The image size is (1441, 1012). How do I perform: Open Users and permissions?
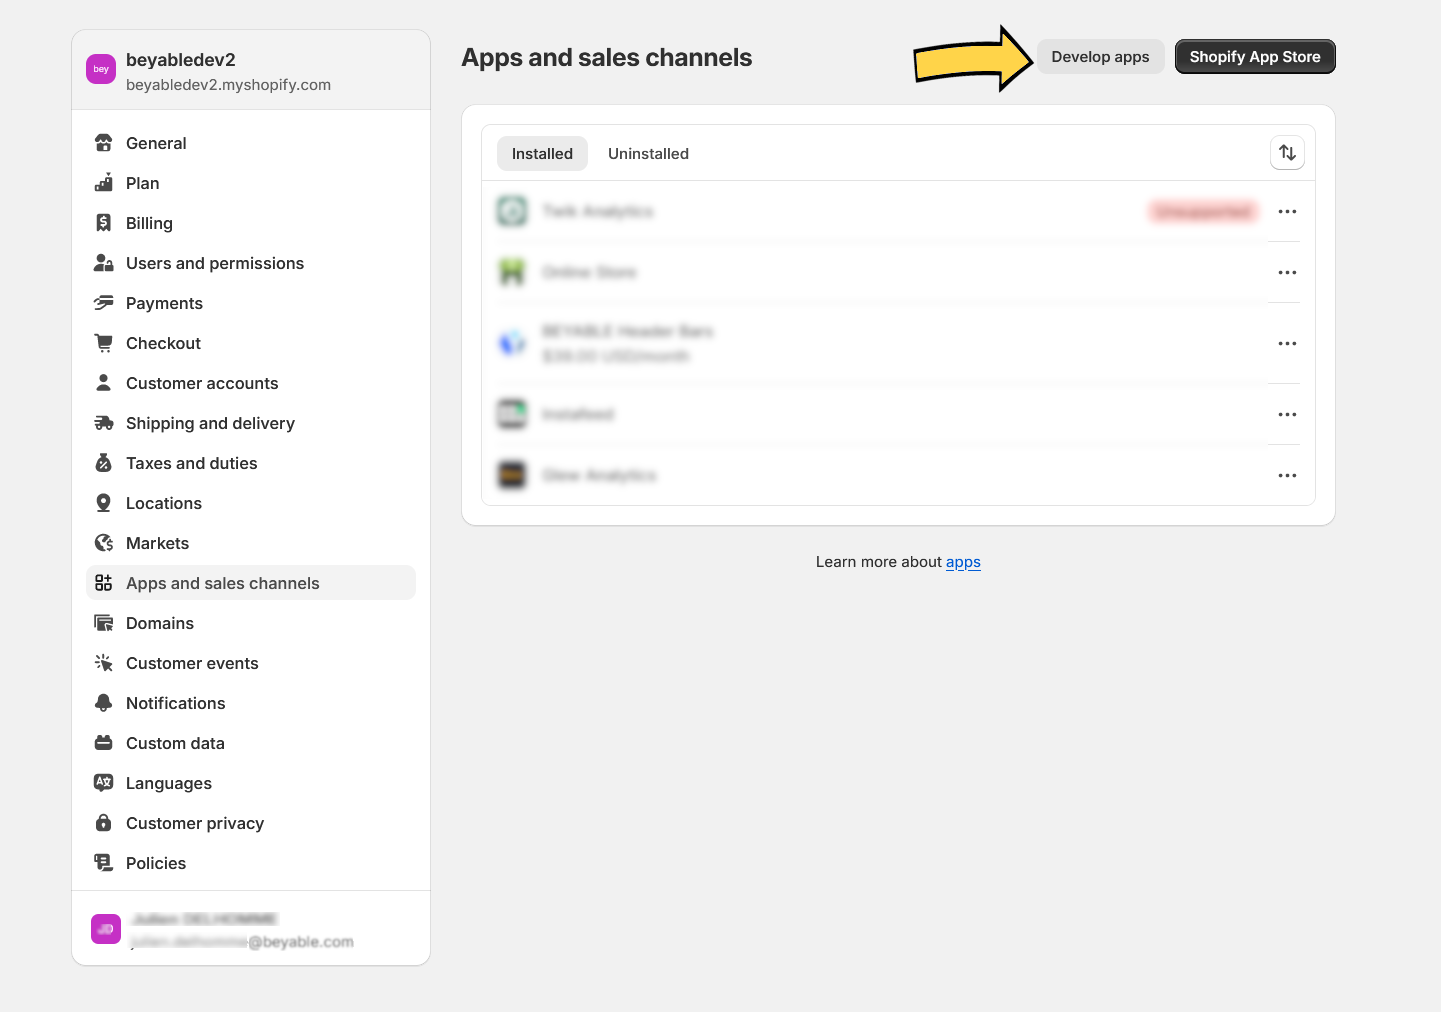coord(251,263)
